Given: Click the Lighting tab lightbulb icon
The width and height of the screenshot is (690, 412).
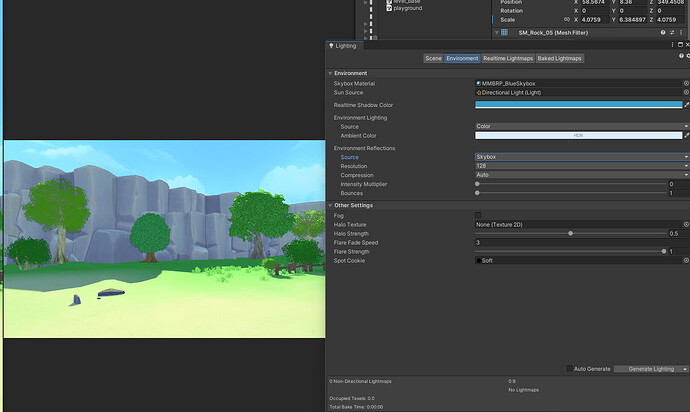Looking at the screenshot, I should point(331,46).
